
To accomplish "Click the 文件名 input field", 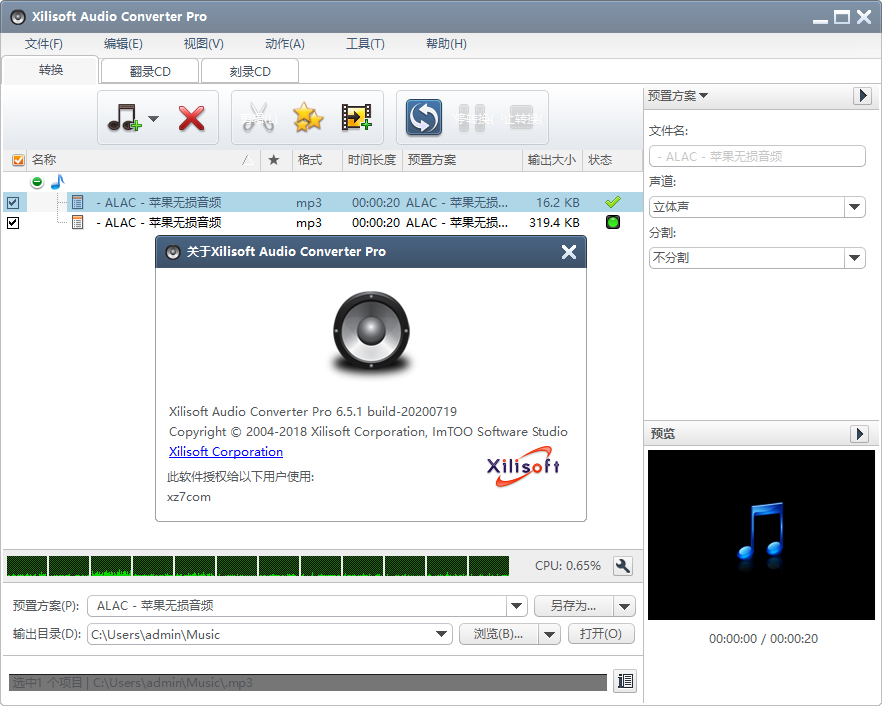I will point(757,156).
